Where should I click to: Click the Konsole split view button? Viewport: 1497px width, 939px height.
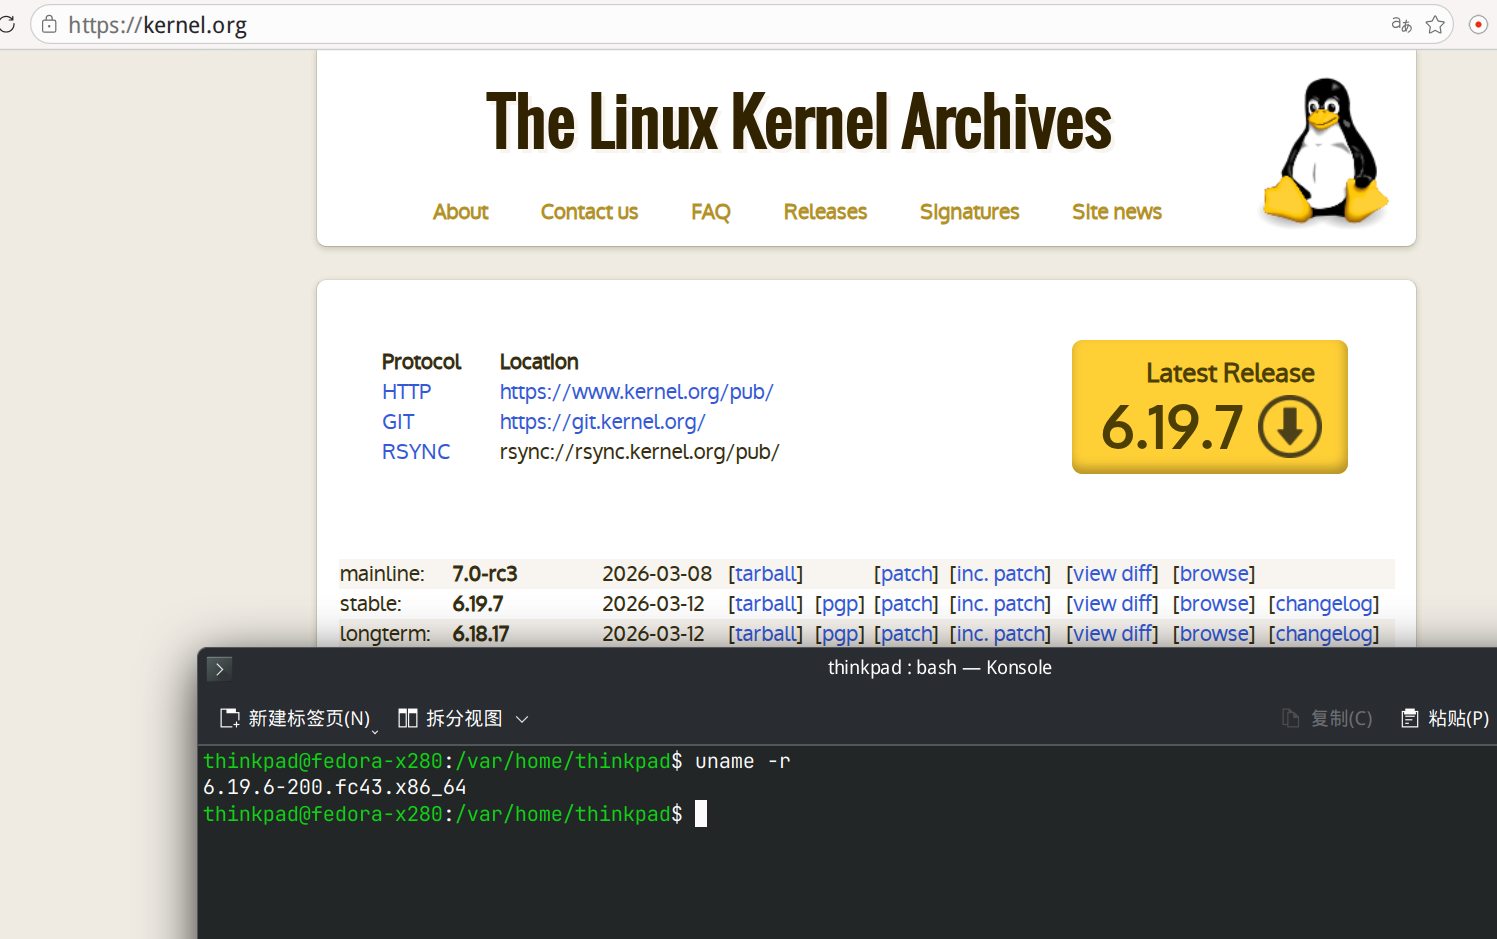(x=450, y=718)
